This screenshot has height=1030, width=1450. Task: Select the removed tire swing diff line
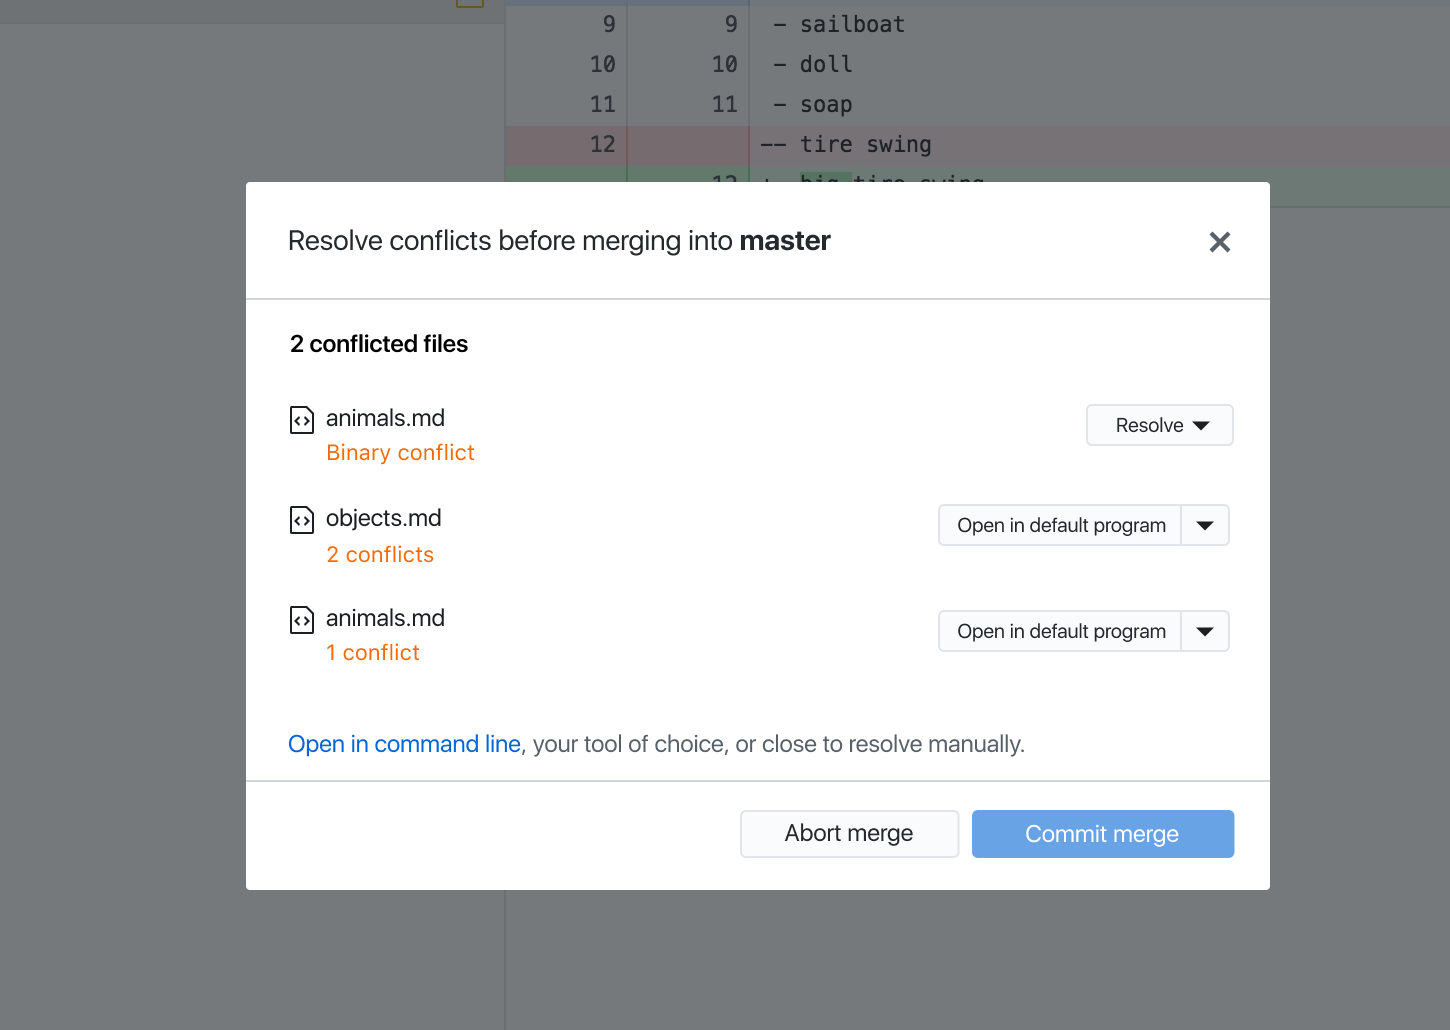[845, 144]
